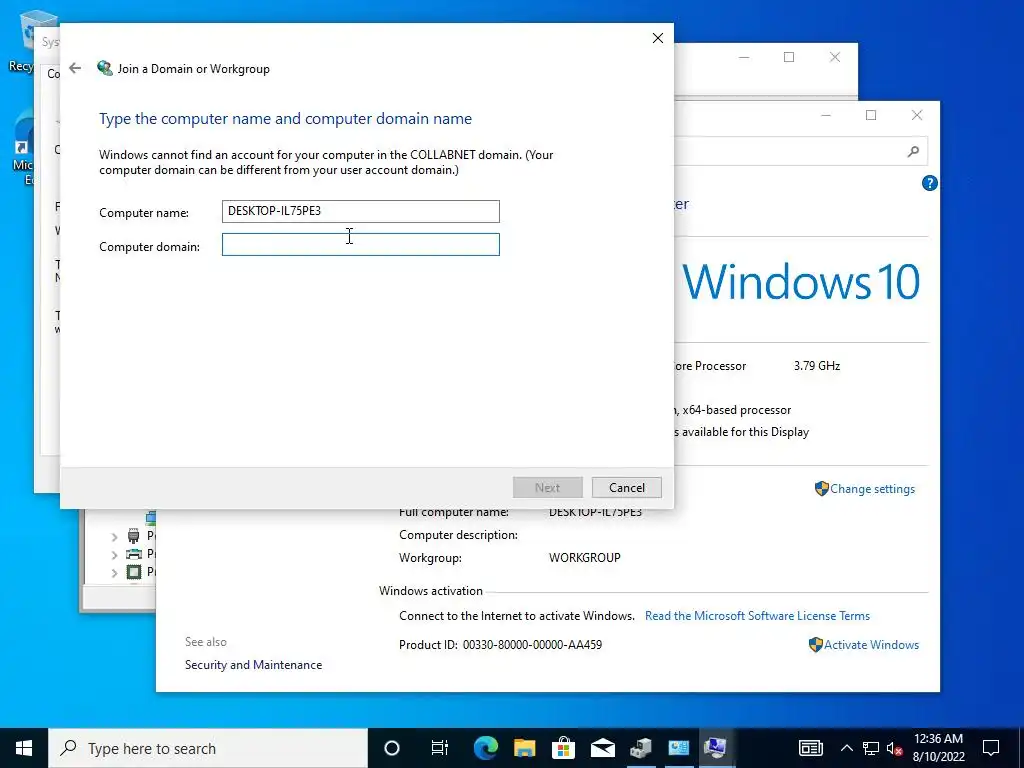Maximize the System window
Viewport: 1024px width, 768px height.
point(871,116)
